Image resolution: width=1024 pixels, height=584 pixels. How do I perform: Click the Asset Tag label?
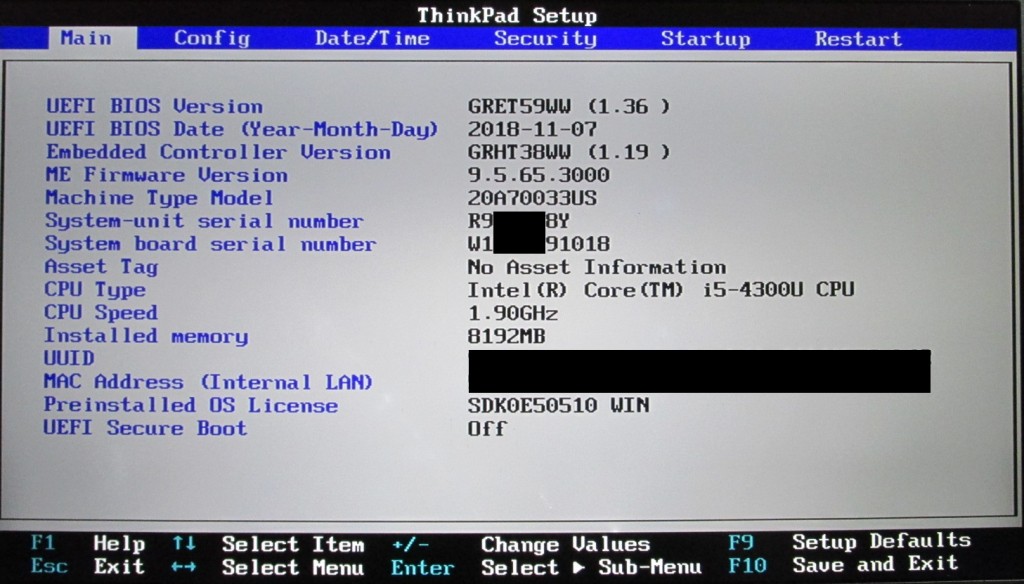point(101,267)
